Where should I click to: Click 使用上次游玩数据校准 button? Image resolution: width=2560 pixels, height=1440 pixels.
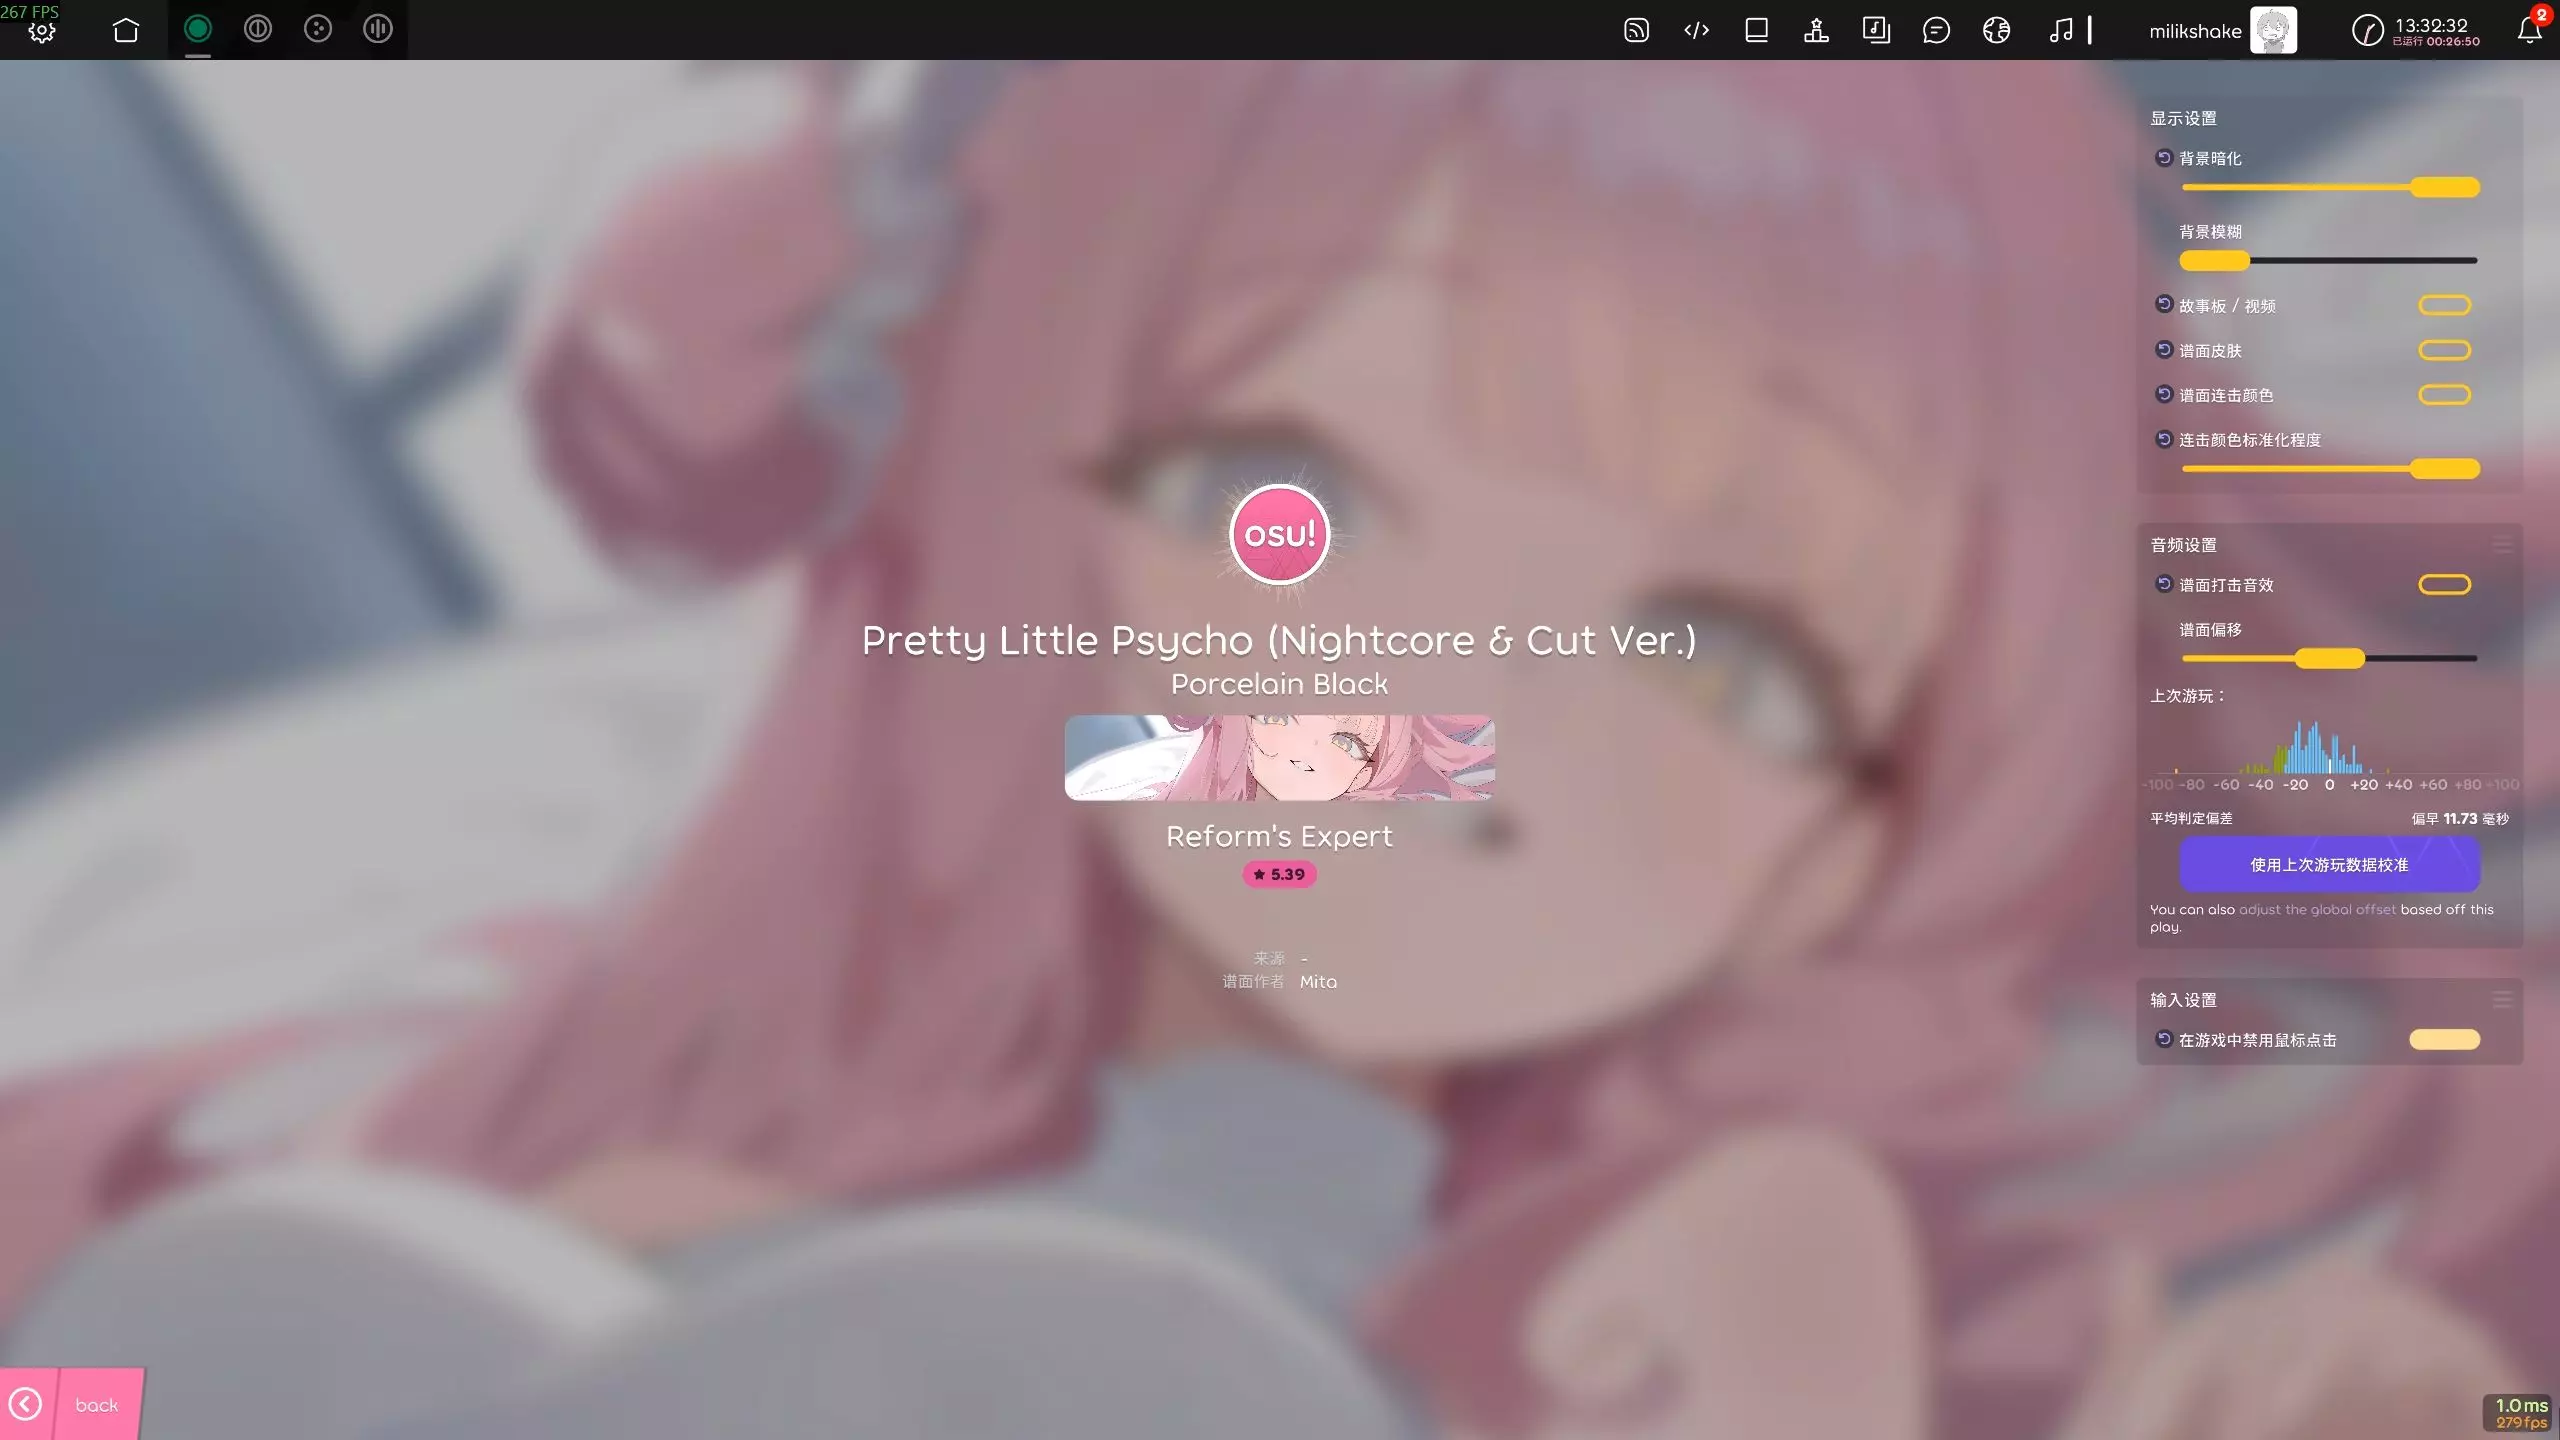pyautogui.click(x=2329, y=865)
